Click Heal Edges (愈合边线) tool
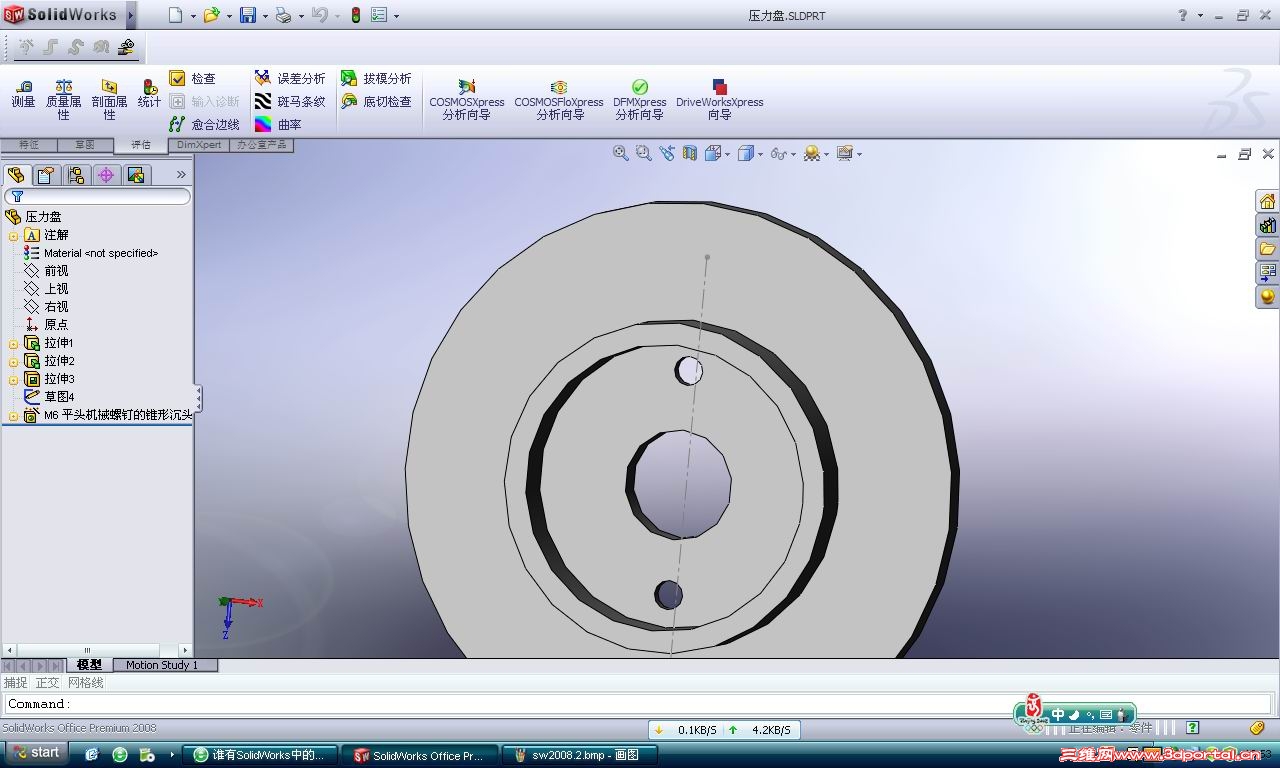 [x=205, y=125]
